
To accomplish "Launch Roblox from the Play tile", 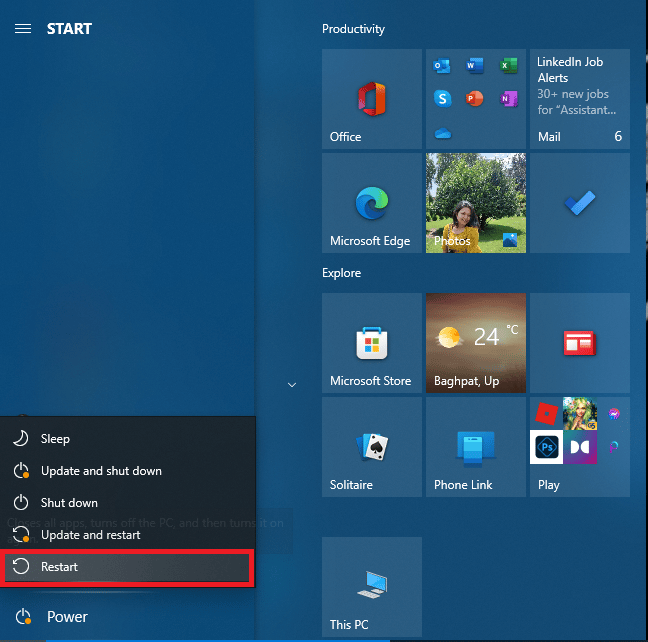I will (546, 414).
